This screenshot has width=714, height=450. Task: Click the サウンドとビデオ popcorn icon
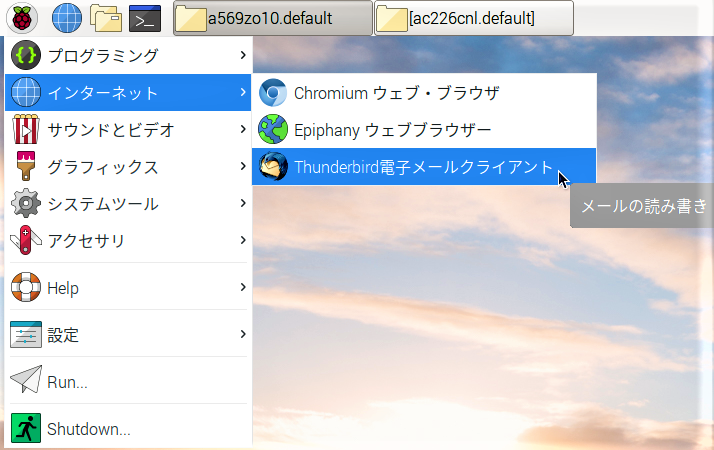pos(26,129)
